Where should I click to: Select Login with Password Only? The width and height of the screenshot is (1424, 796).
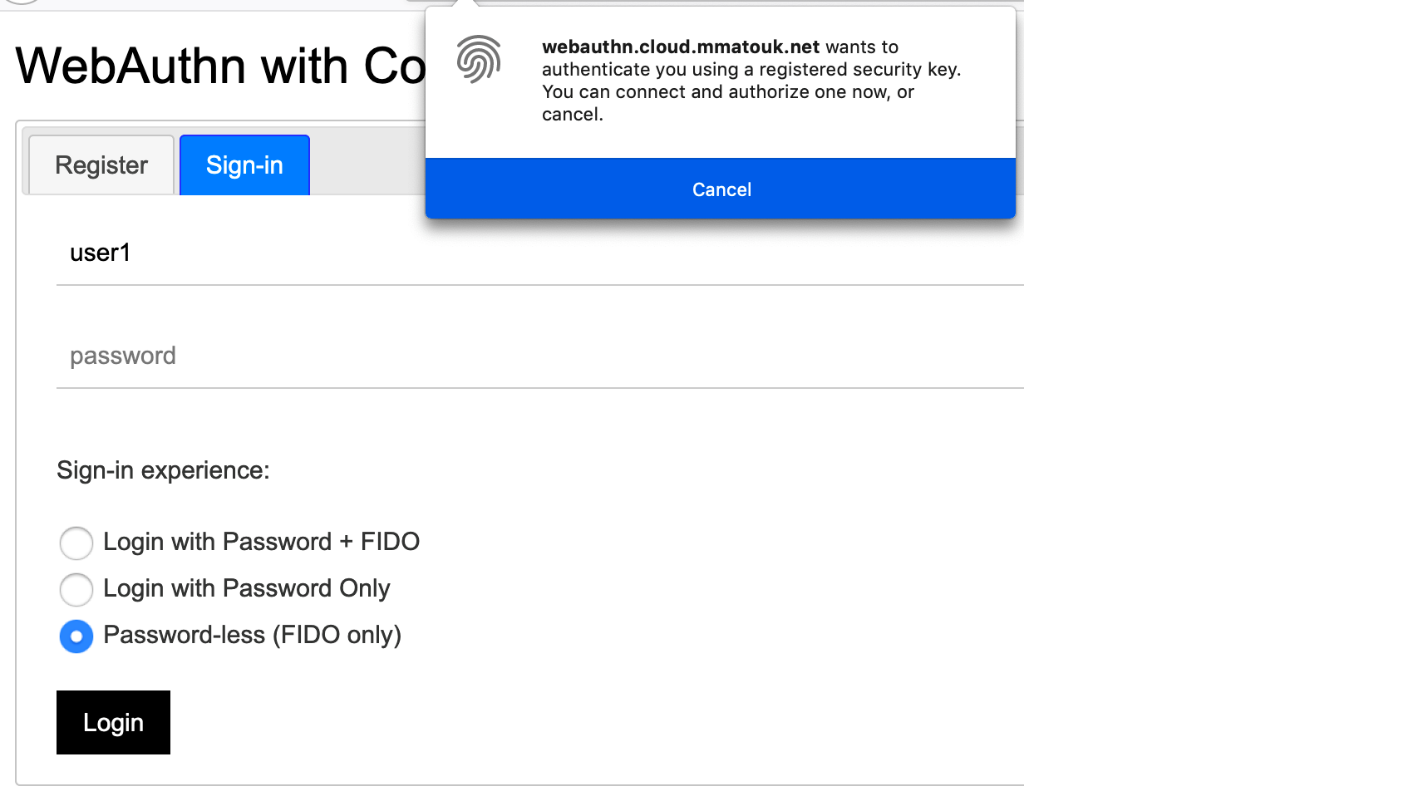(76, 590)
